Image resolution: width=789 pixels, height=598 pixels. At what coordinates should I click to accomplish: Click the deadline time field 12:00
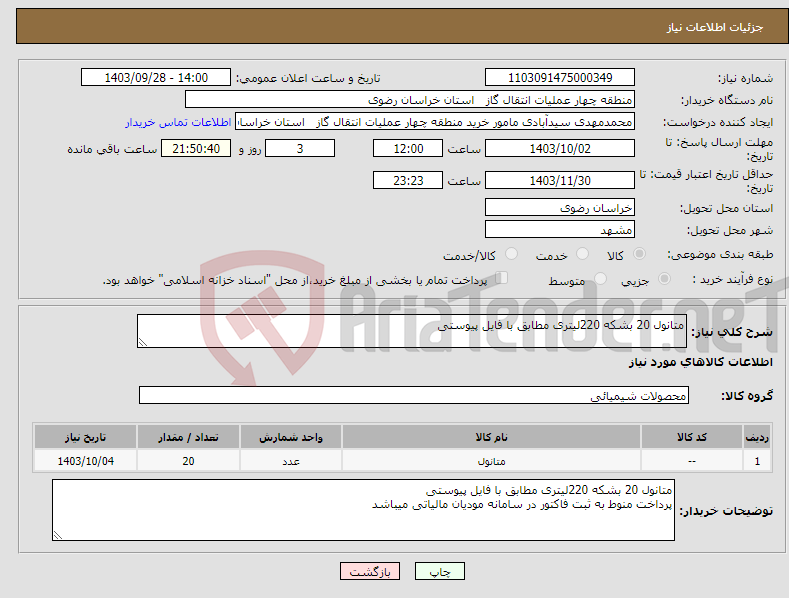tap(408, 148)
